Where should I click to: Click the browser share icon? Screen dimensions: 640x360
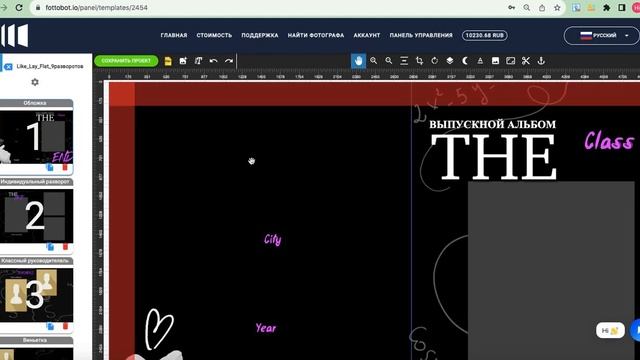click(x=542, y=8)
